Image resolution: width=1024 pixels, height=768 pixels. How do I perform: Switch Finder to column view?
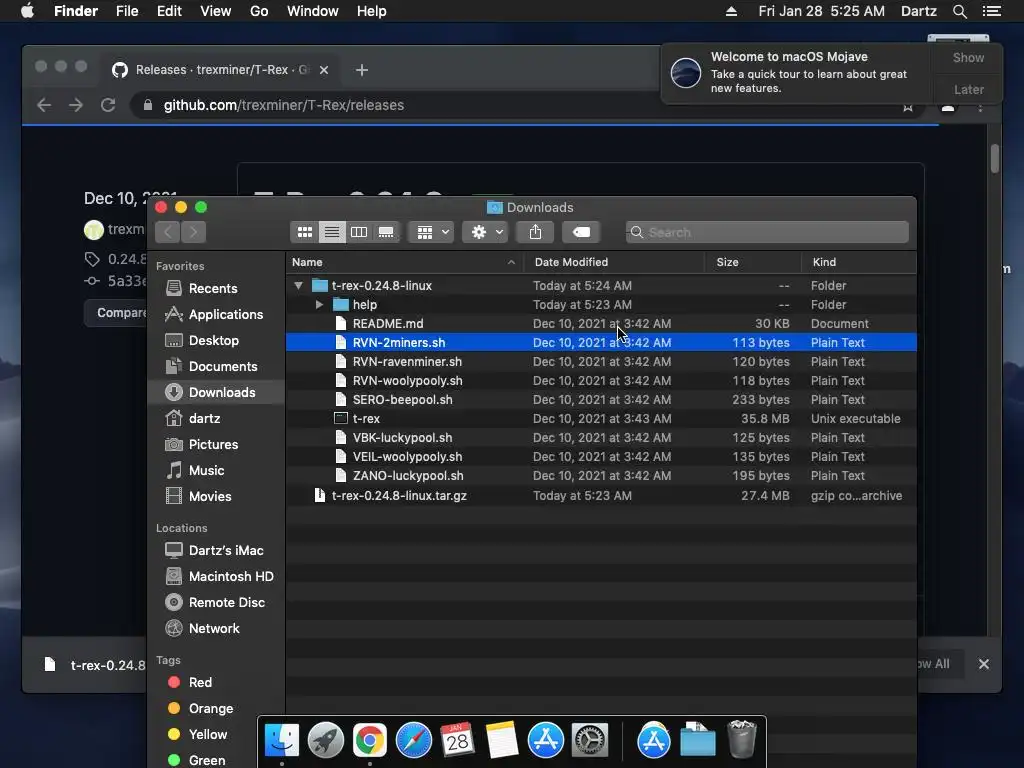click(x=359, y=232)
